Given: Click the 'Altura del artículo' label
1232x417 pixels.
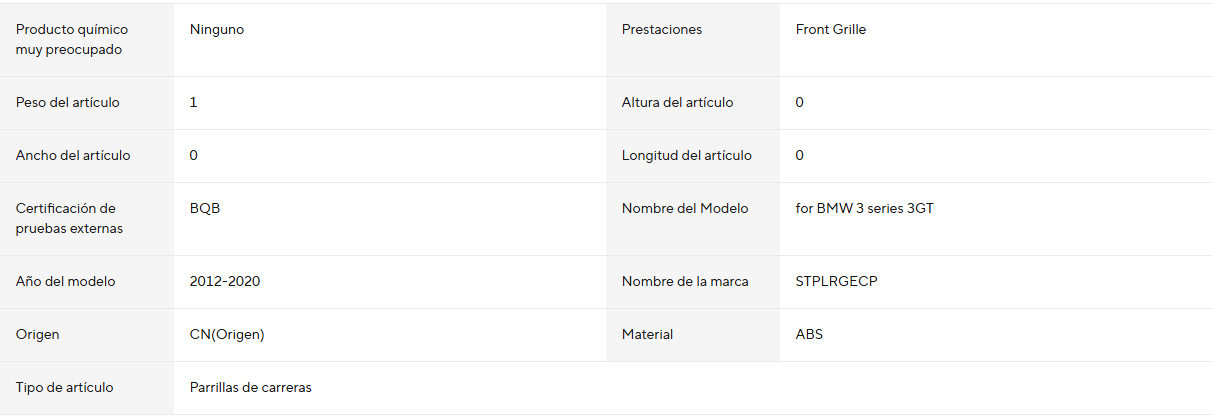Looking at the screenshot, I should point(677,103).
